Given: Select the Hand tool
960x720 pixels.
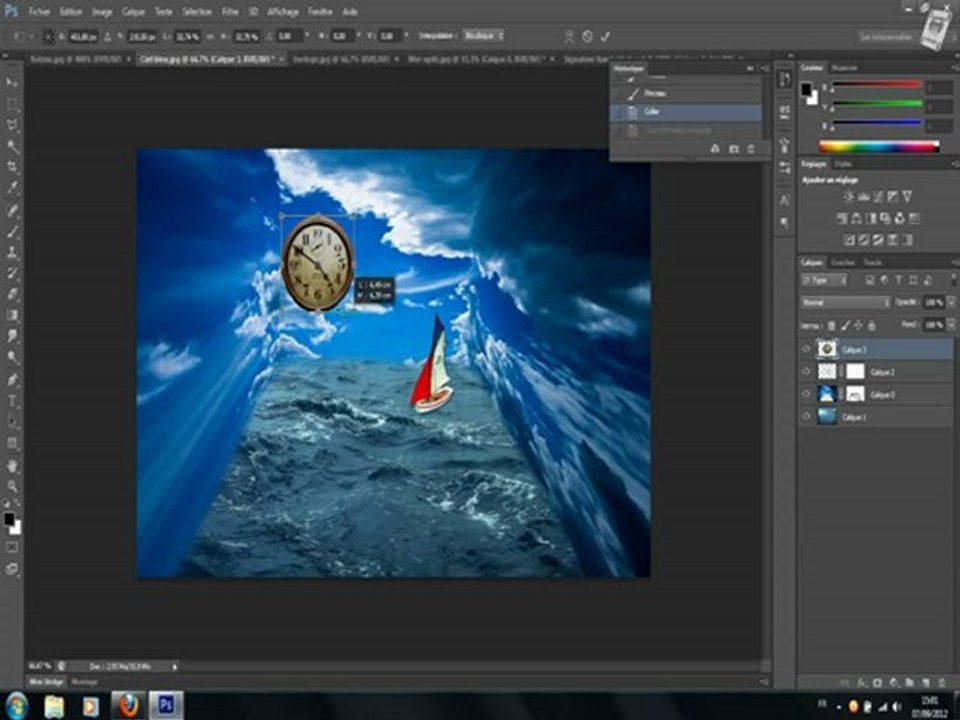Looking at the screenshot, I should (x=12, y=466).
